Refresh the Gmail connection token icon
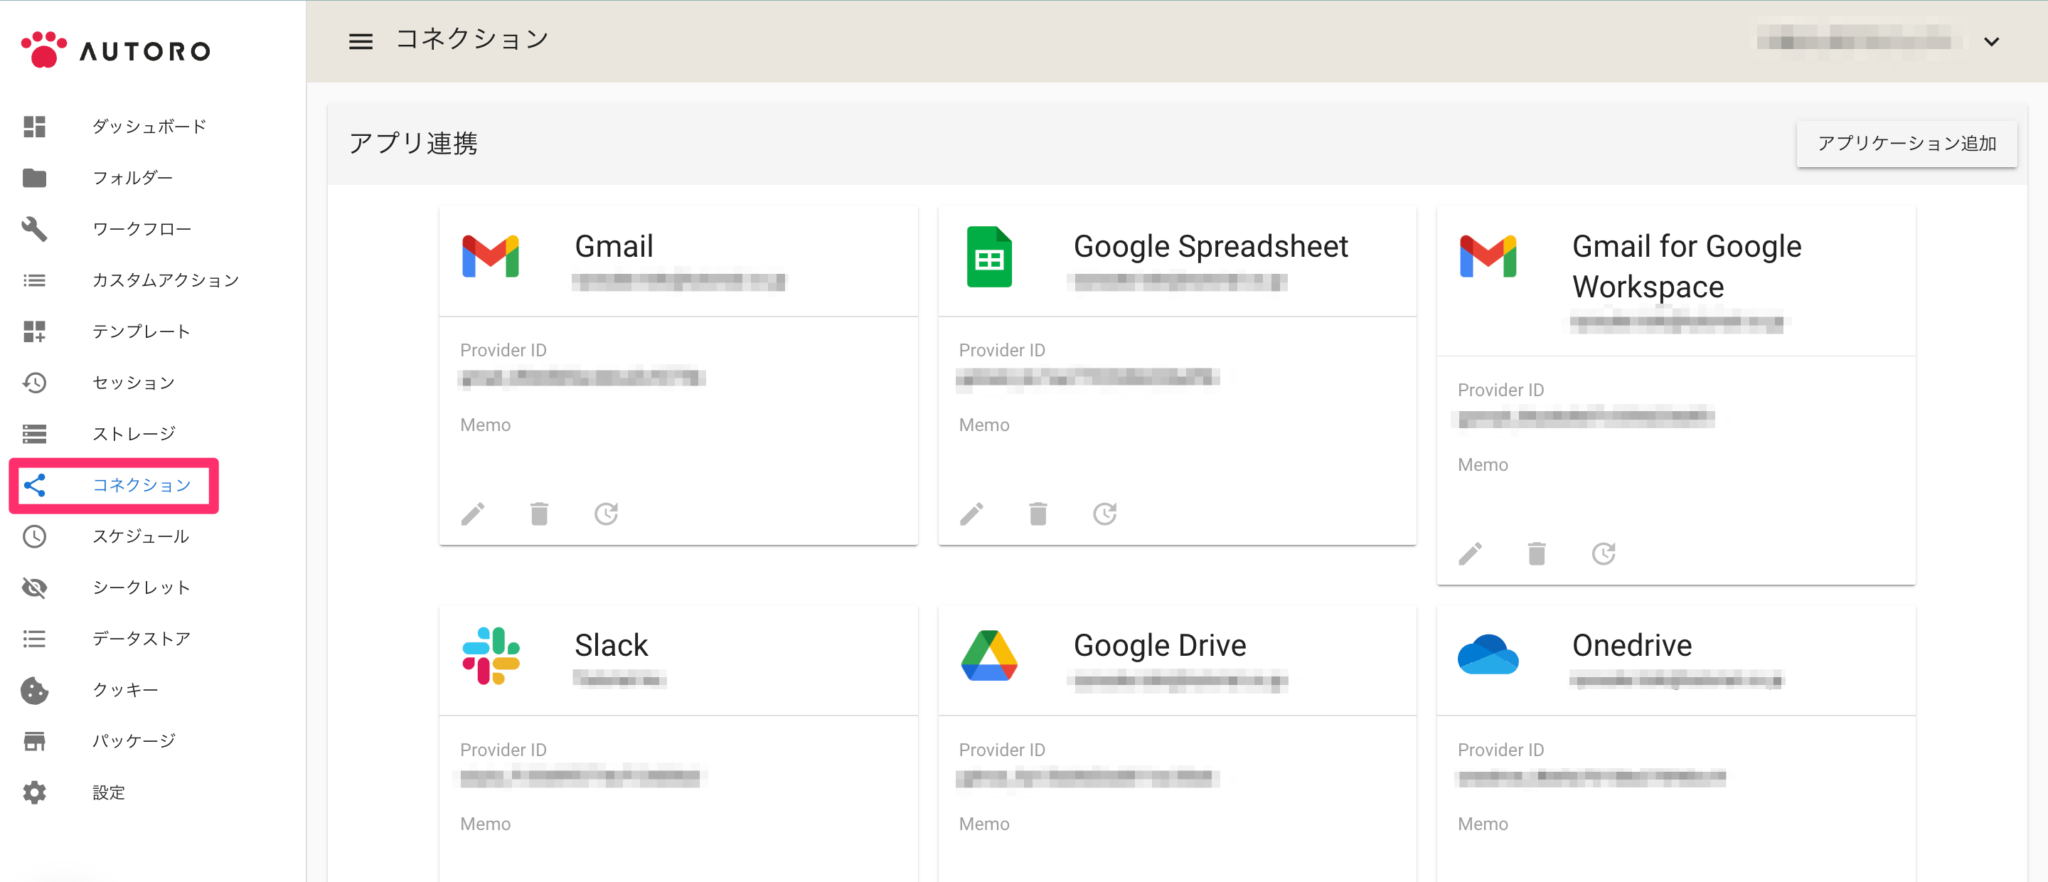 pyautogui.click(x=606, y=514)
